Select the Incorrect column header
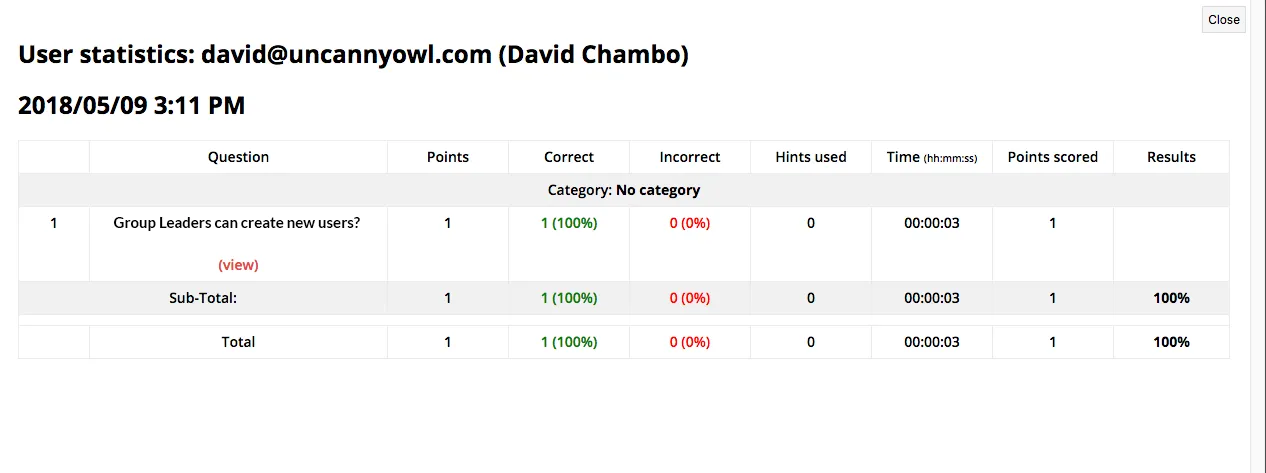This screenshot has width=1266, height=473. [690, 157]
